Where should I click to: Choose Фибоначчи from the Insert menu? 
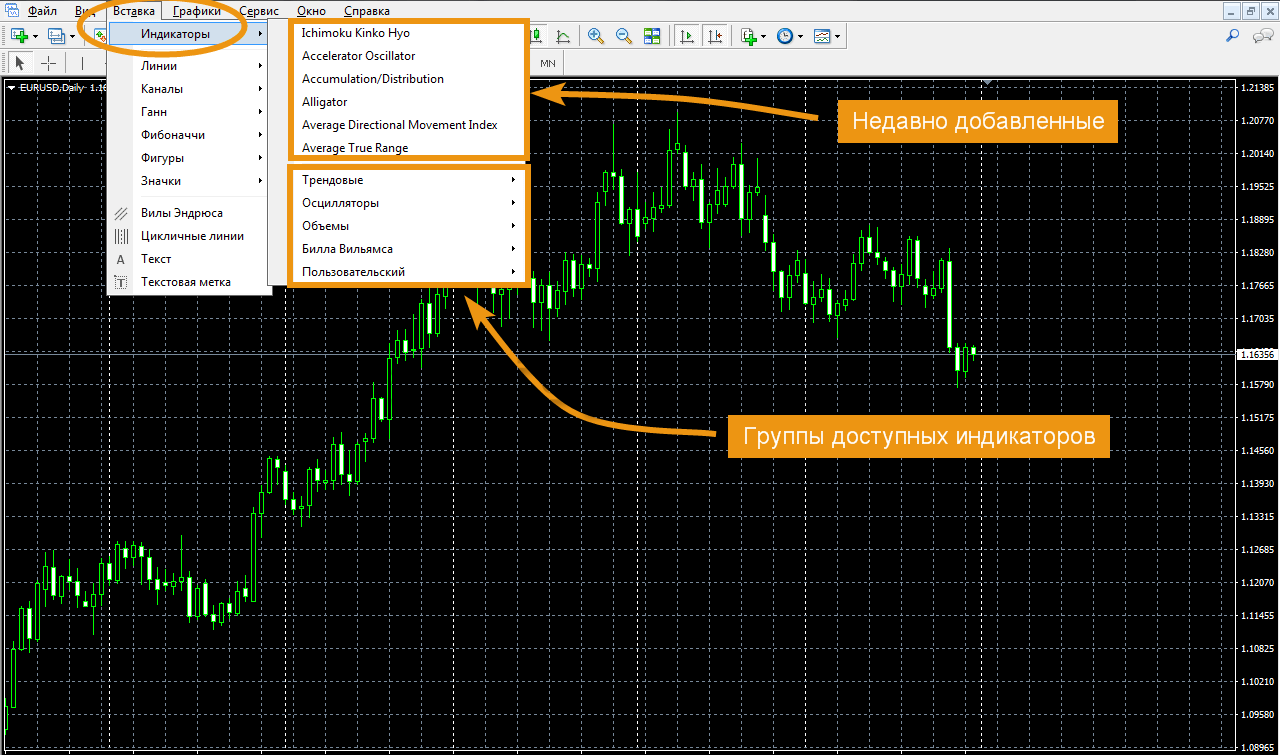(x=173, y=135)
